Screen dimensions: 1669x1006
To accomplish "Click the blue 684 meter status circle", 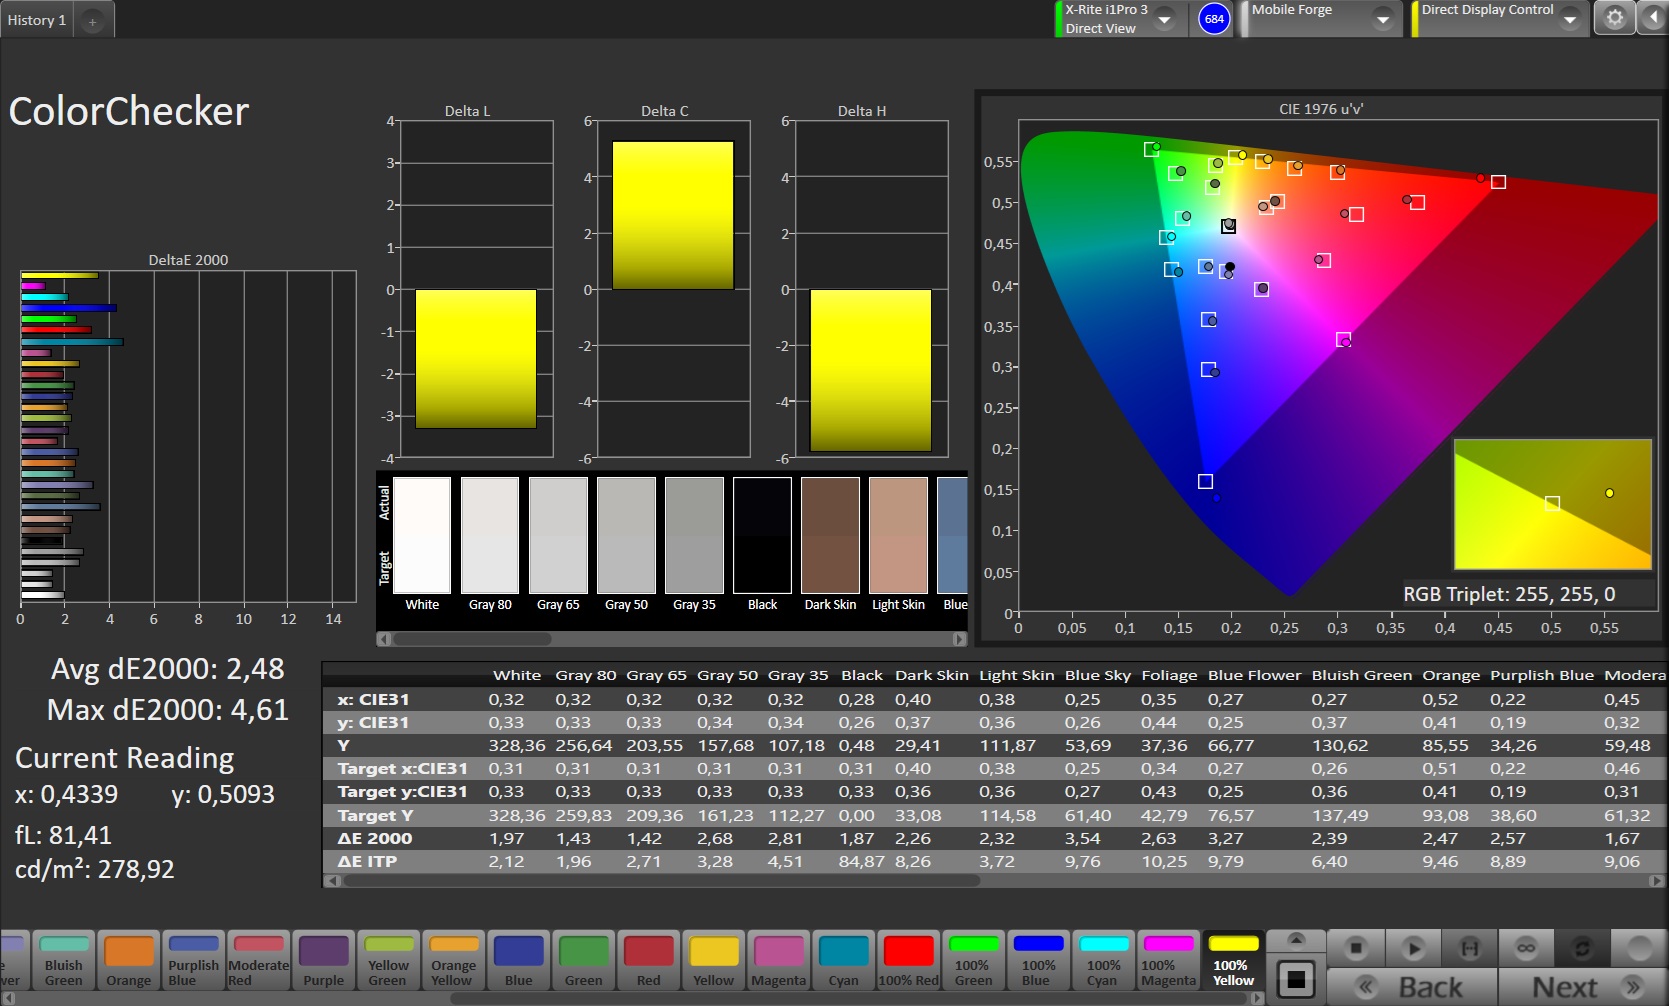I will pyautogui.click(x=1214, y=19).
